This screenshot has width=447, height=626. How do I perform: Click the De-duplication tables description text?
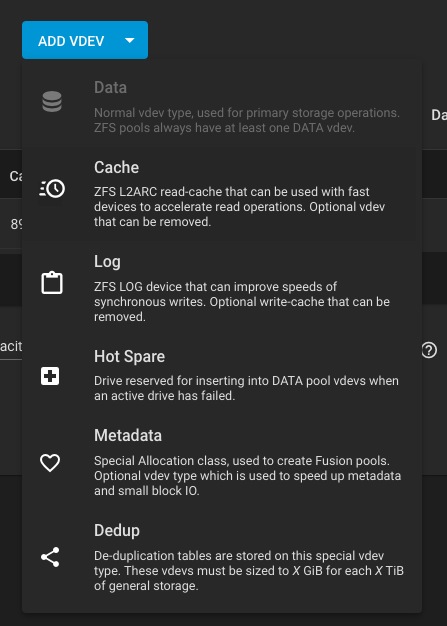click(x=249, y=571)
